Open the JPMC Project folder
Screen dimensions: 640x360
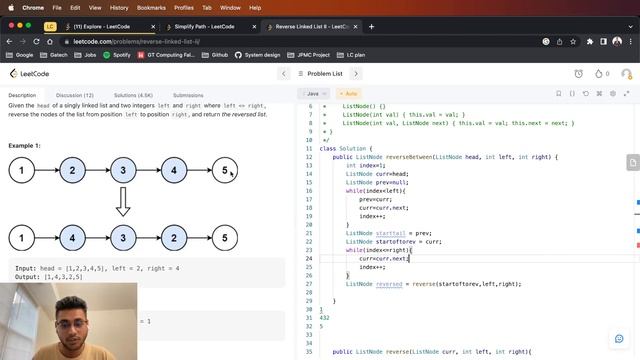click(309, 55)
